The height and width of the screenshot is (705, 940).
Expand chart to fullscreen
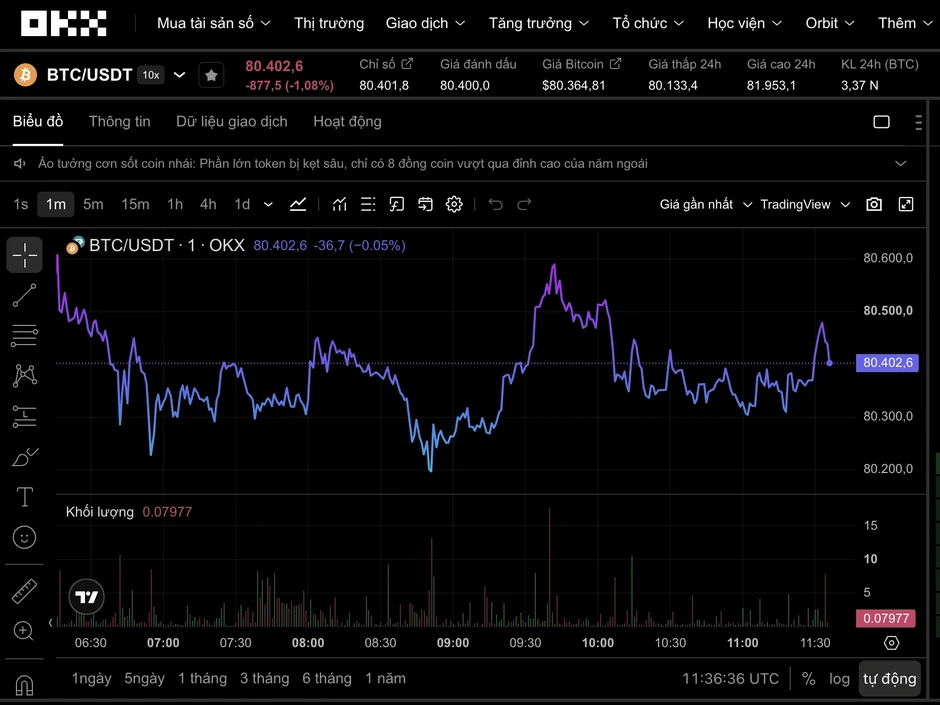coord(906,204)
